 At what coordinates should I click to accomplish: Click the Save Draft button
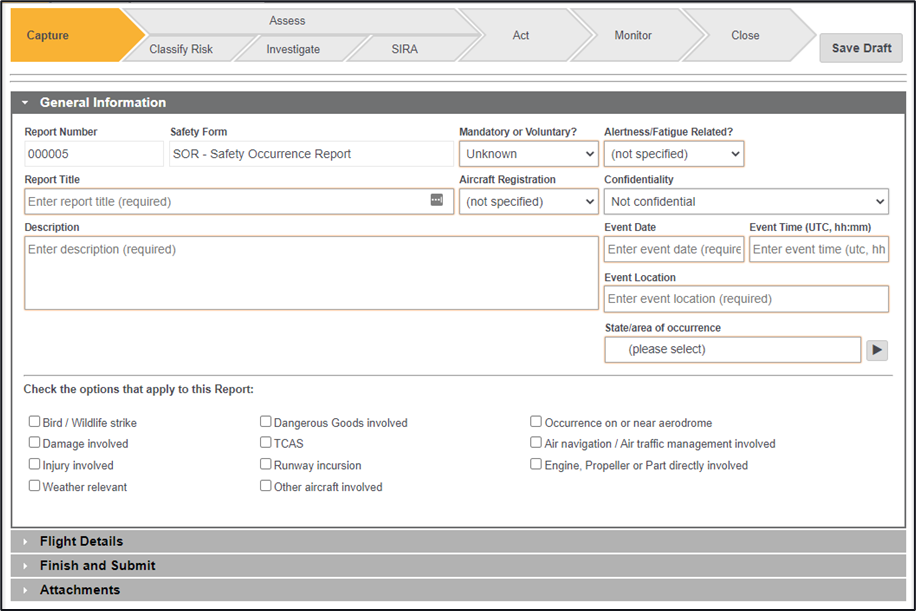pyautogui.click(x=861, y=48)
